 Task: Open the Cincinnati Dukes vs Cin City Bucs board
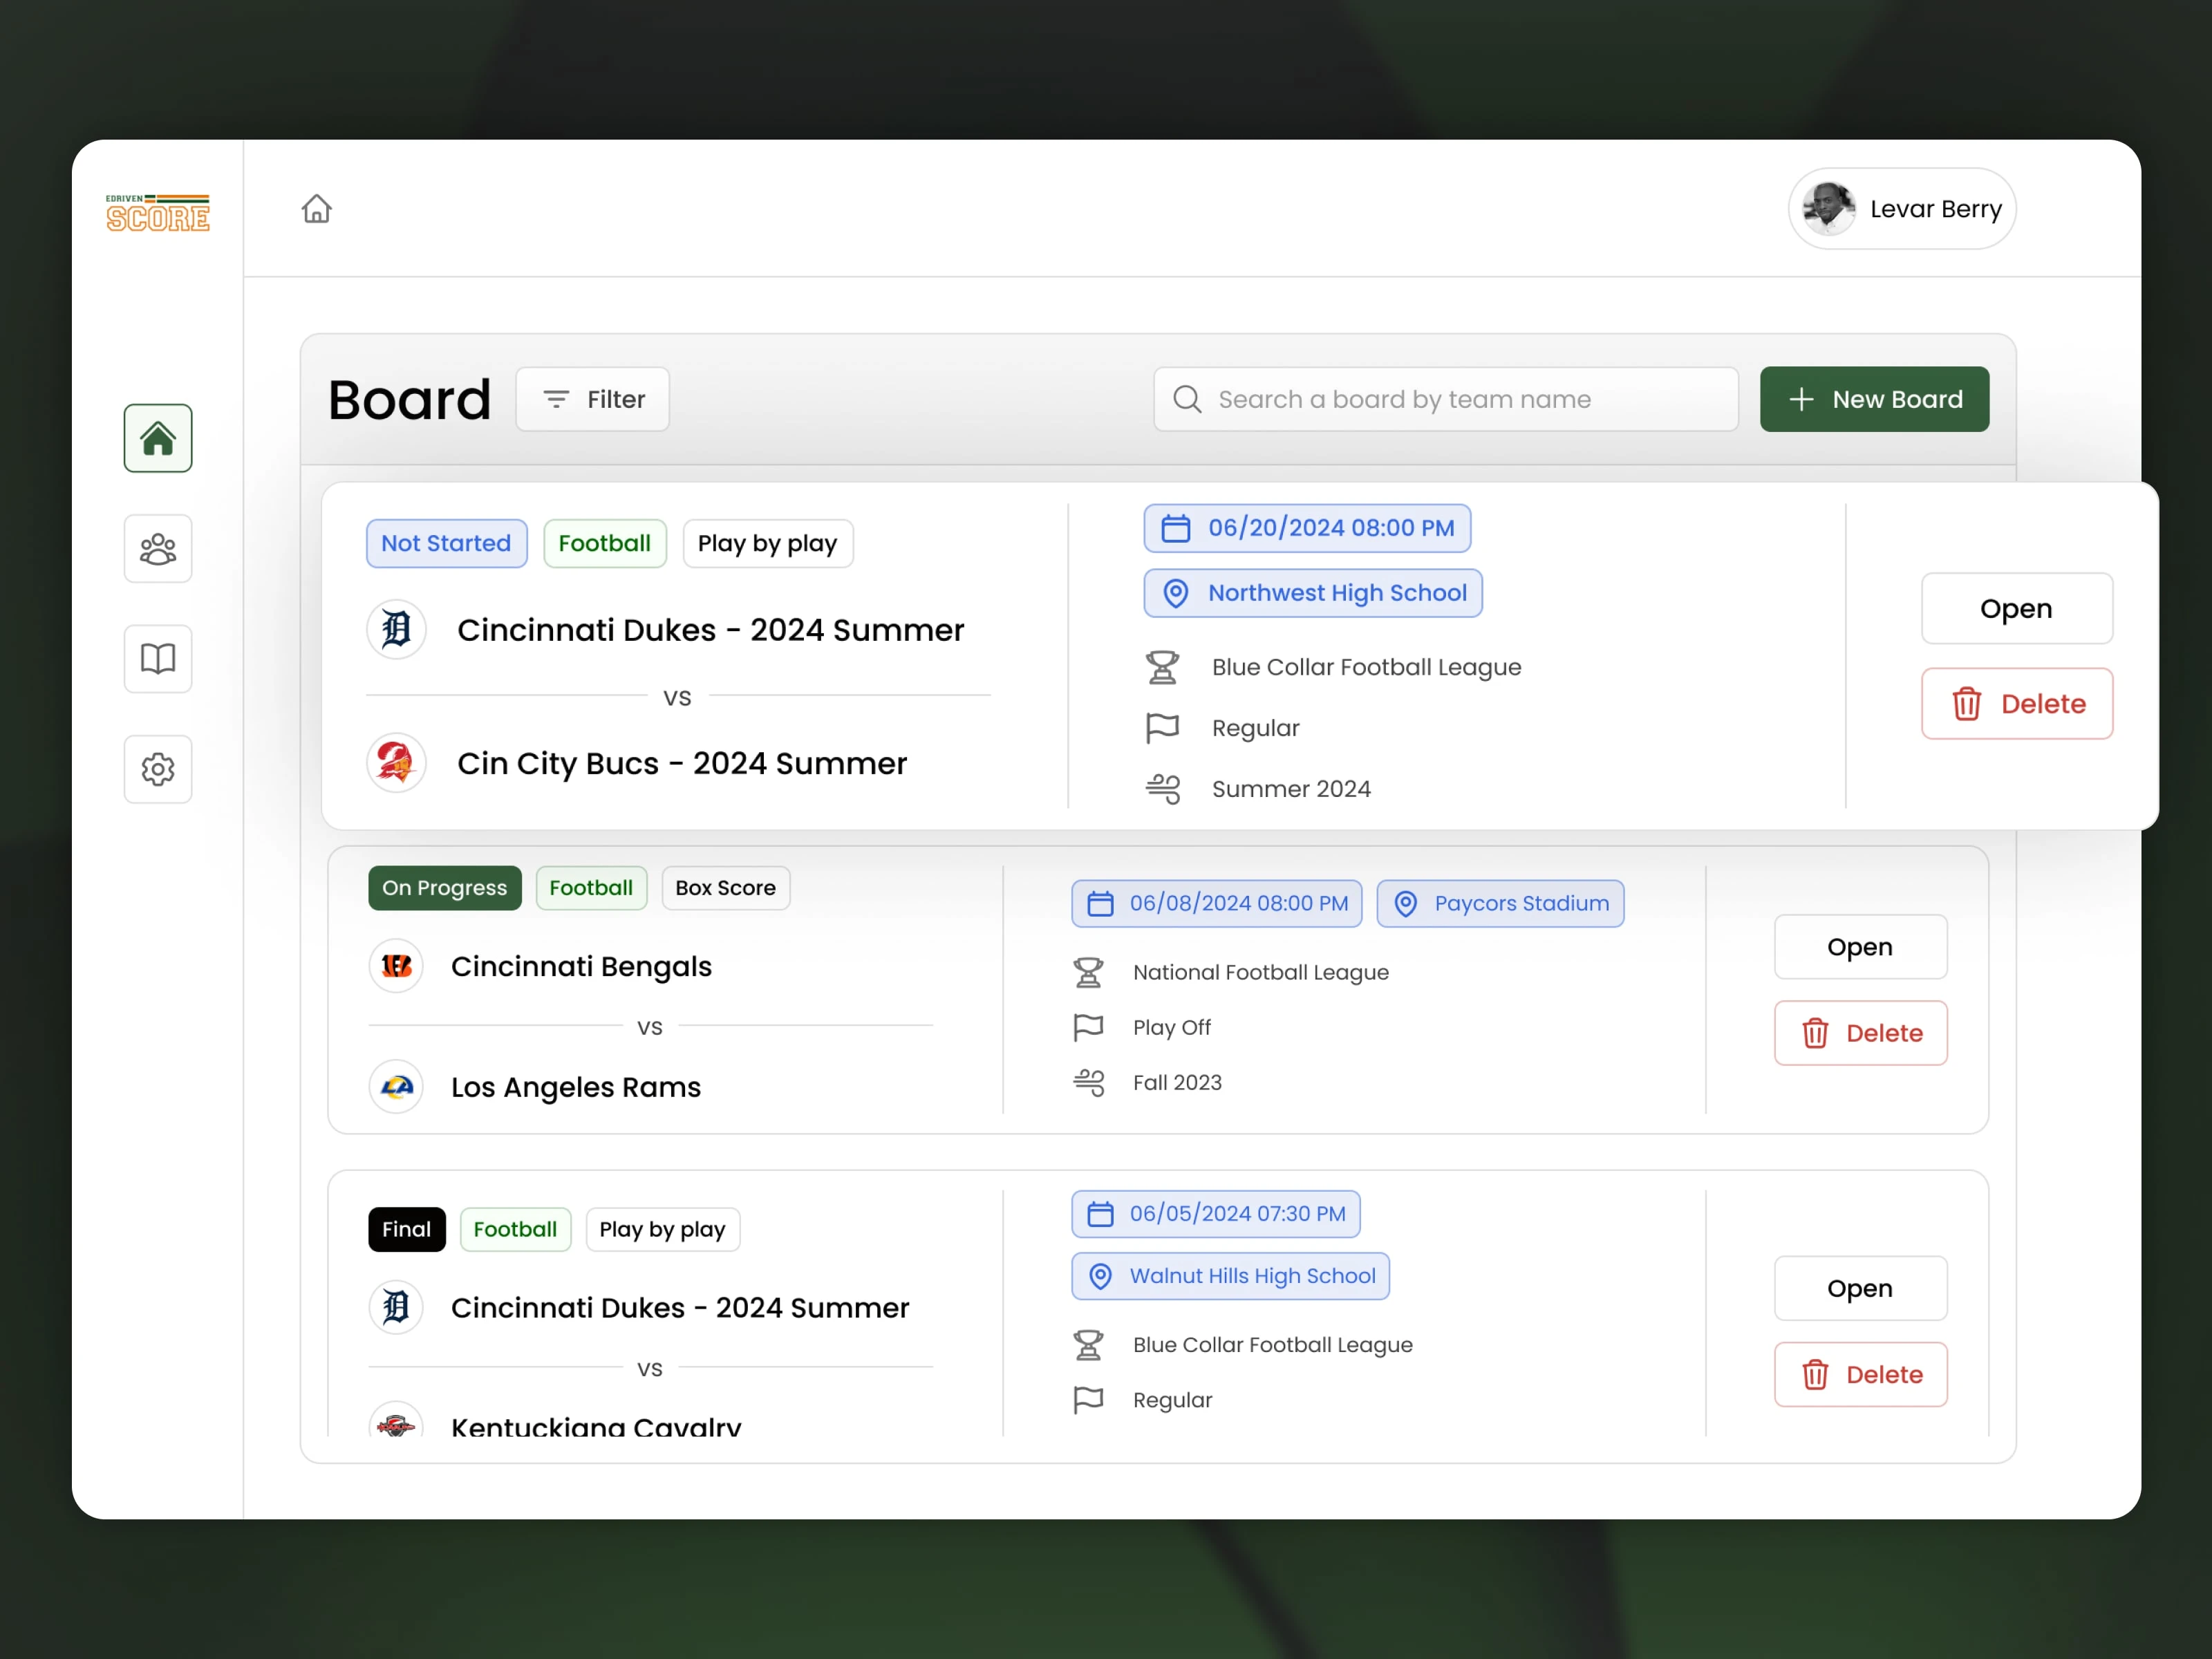[2016, 608]
